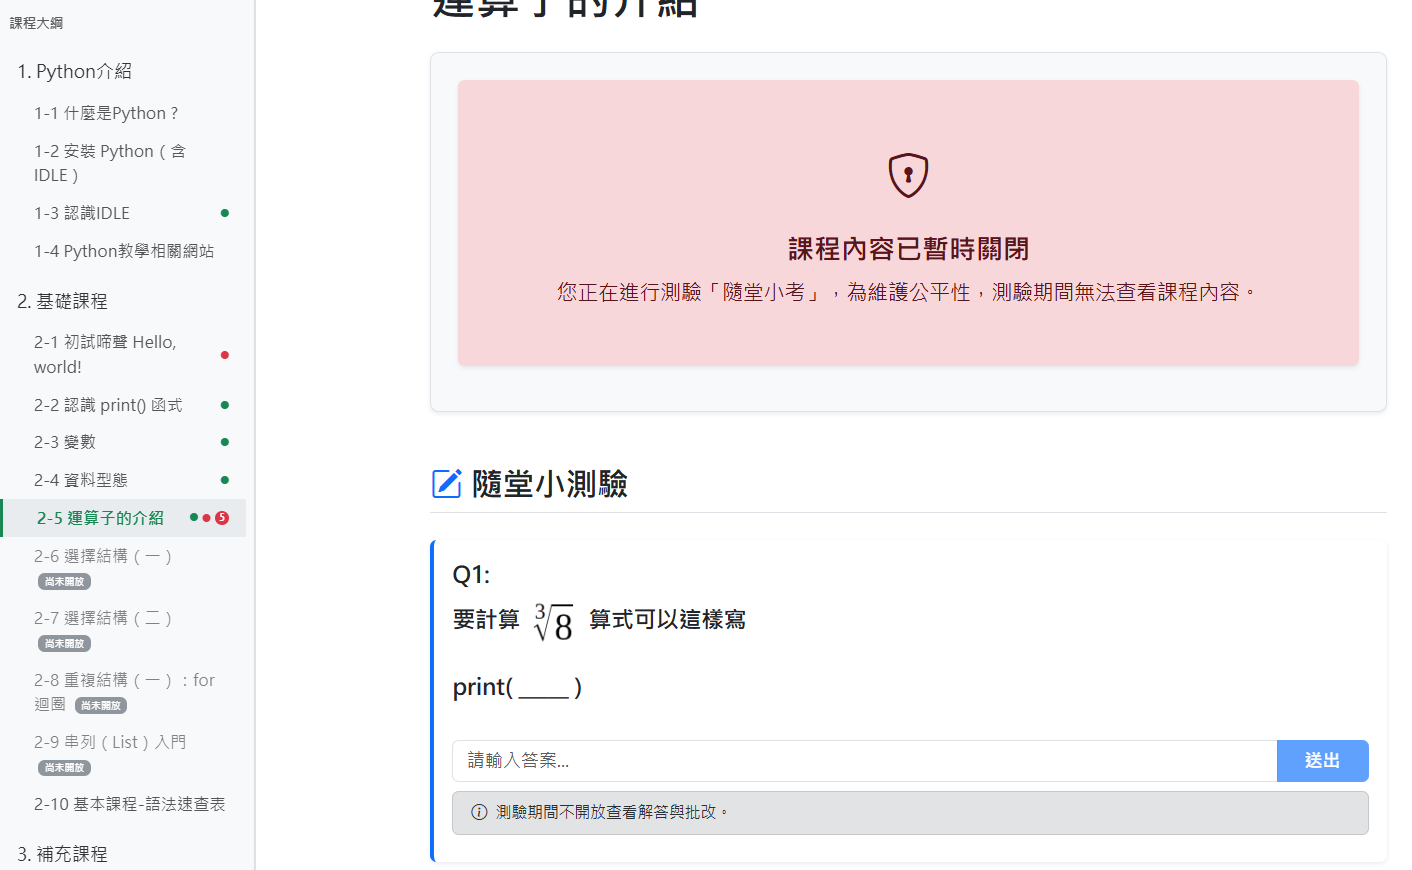The width and height of the screenshot is (1412, 870).
Task: Collapse the 2. 基礎課程 section
Action: point(62,301)
